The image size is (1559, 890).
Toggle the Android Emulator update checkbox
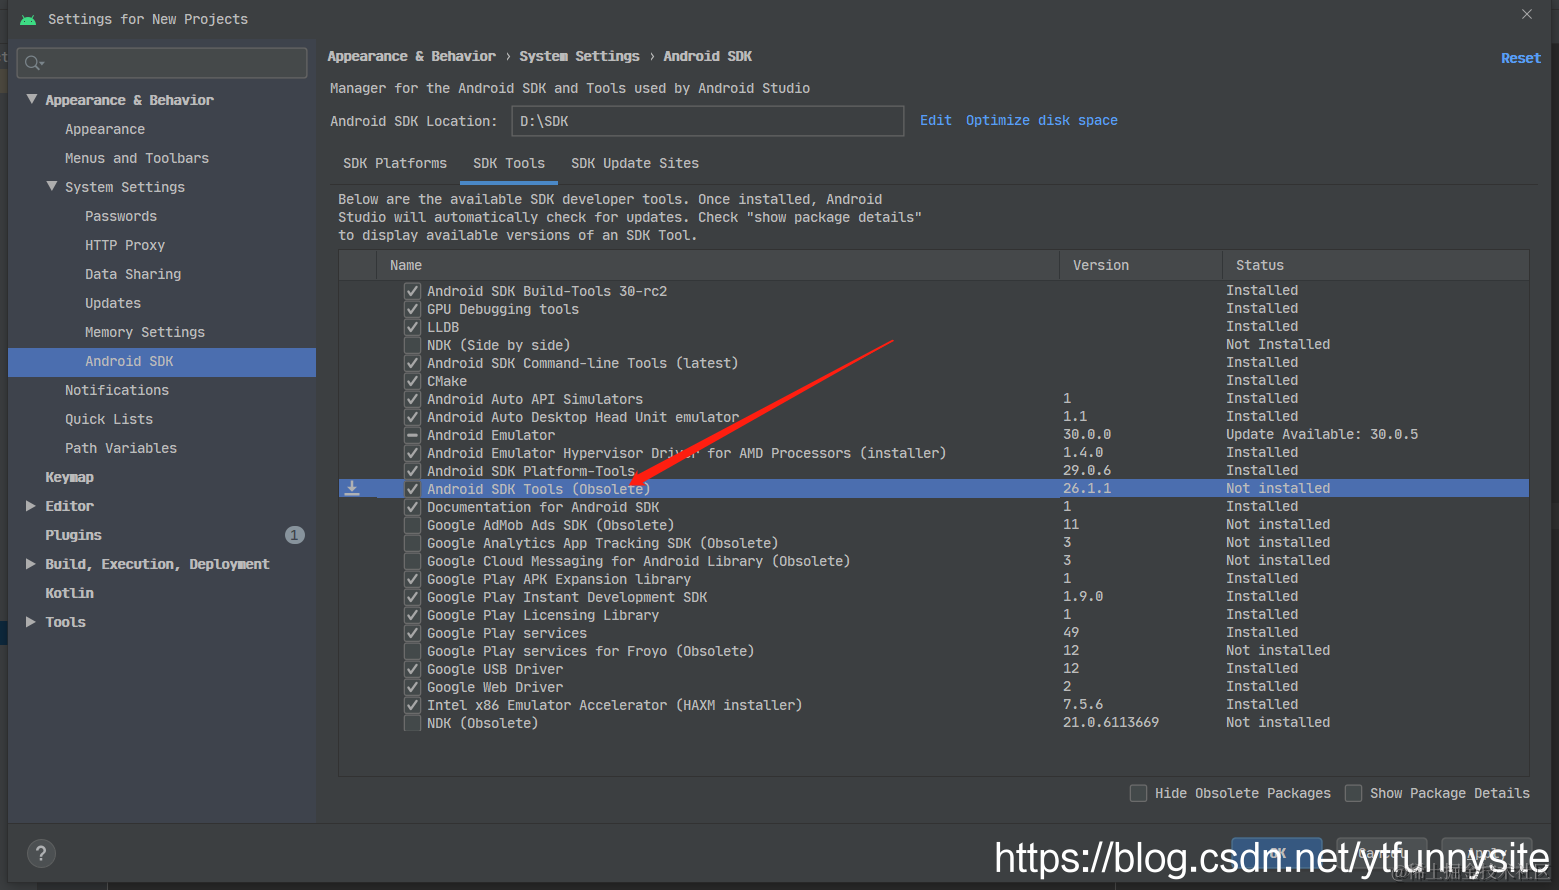(x=412, y=435)
